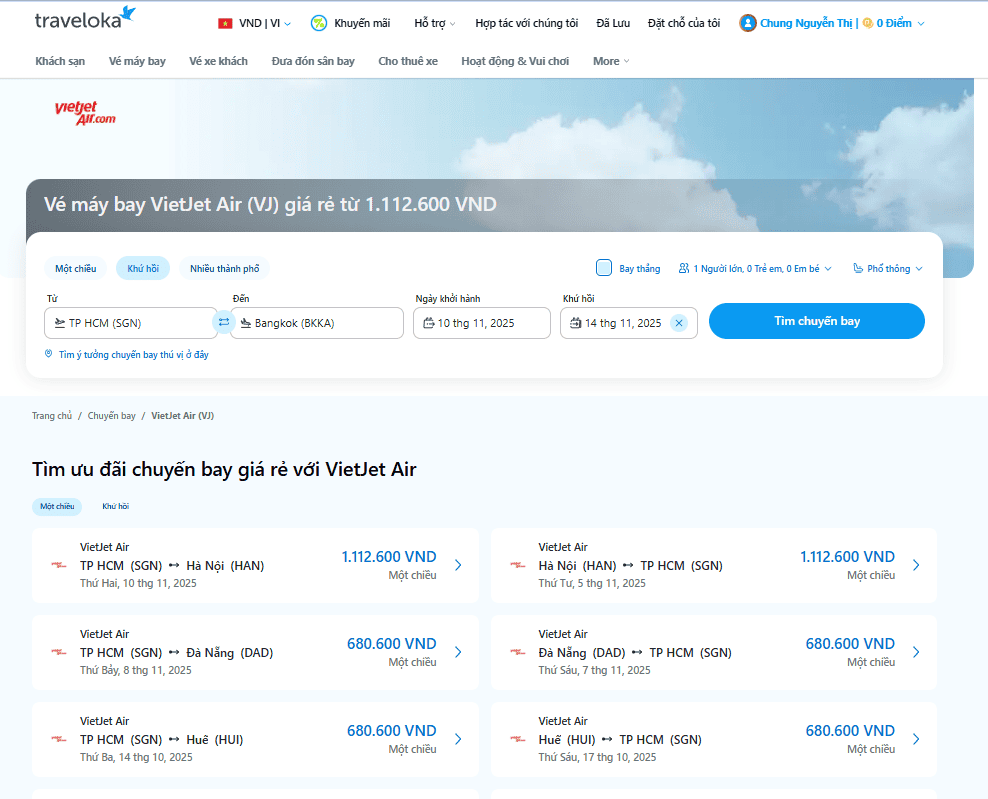Click the Tìm chuyến bay button
This screenshot has width=988, height=799.
click(816, 321)
